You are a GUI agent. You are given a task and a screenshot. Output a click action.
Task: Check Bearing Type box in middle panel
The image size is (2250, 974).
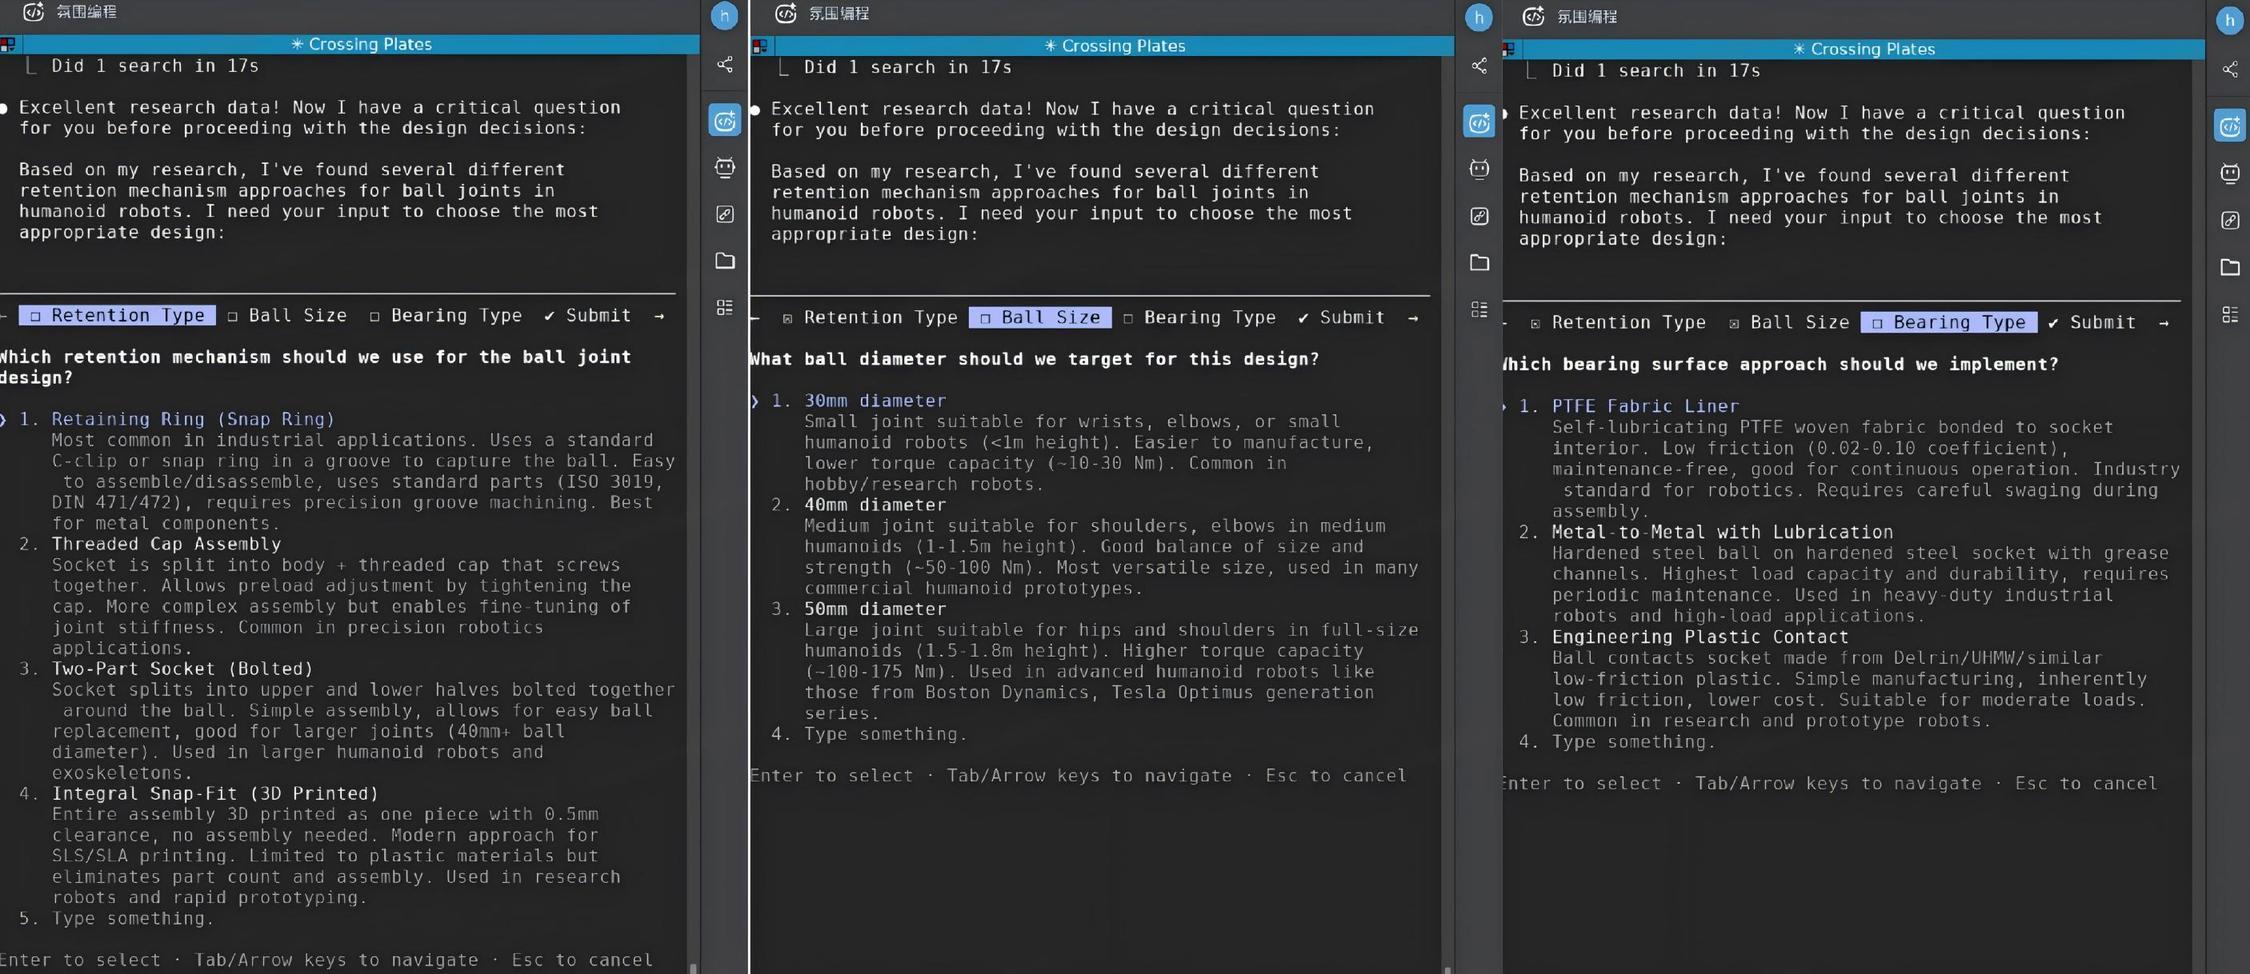[1128, 318]
